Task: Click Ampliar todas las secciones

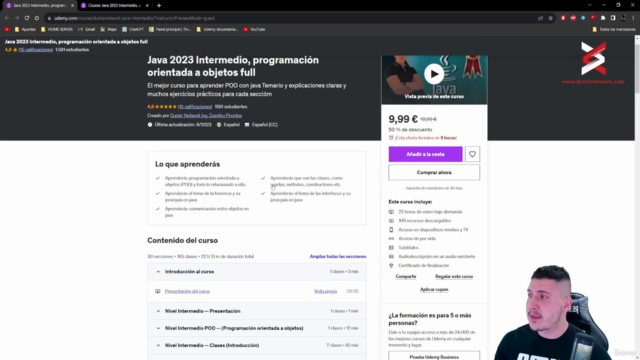Action: click(x=338, y=256)
